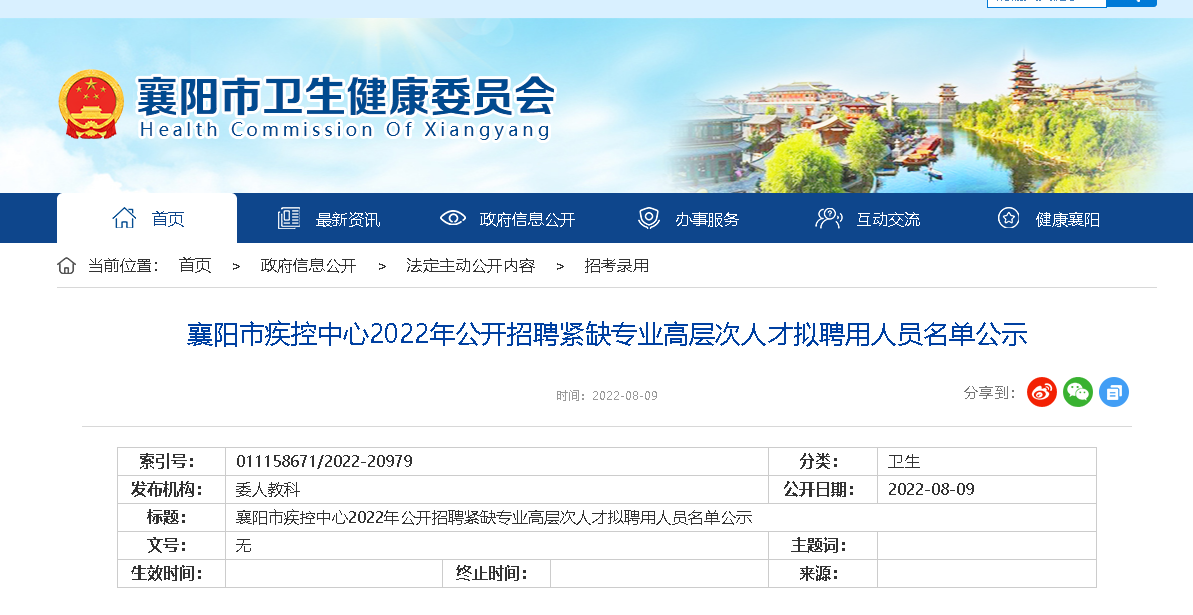Click the people icon beside 互动交流
This screenshot has width=1193, height=615.
(x=828, y=218)
